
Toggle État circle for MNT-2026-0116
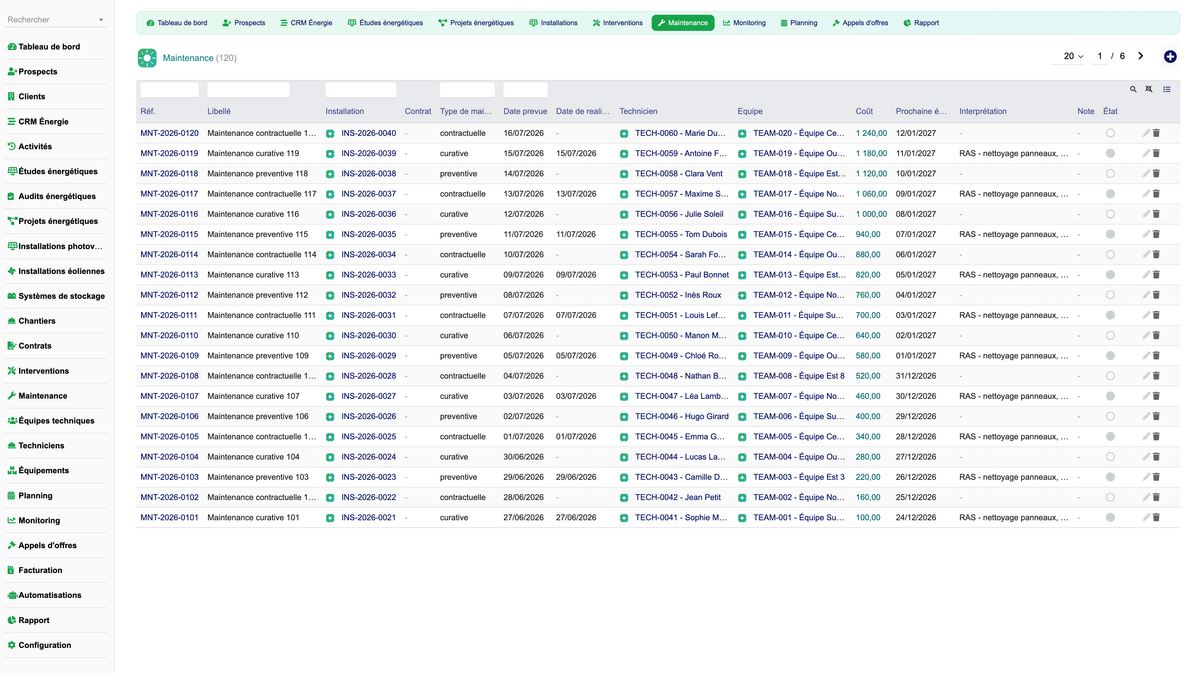pyautogui.click(x=1110, y=214)
